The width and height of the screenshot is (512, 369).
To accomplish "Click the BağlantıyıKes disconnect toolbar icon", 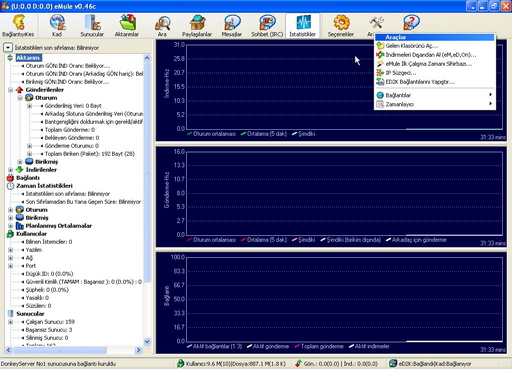I will [18, 25].
